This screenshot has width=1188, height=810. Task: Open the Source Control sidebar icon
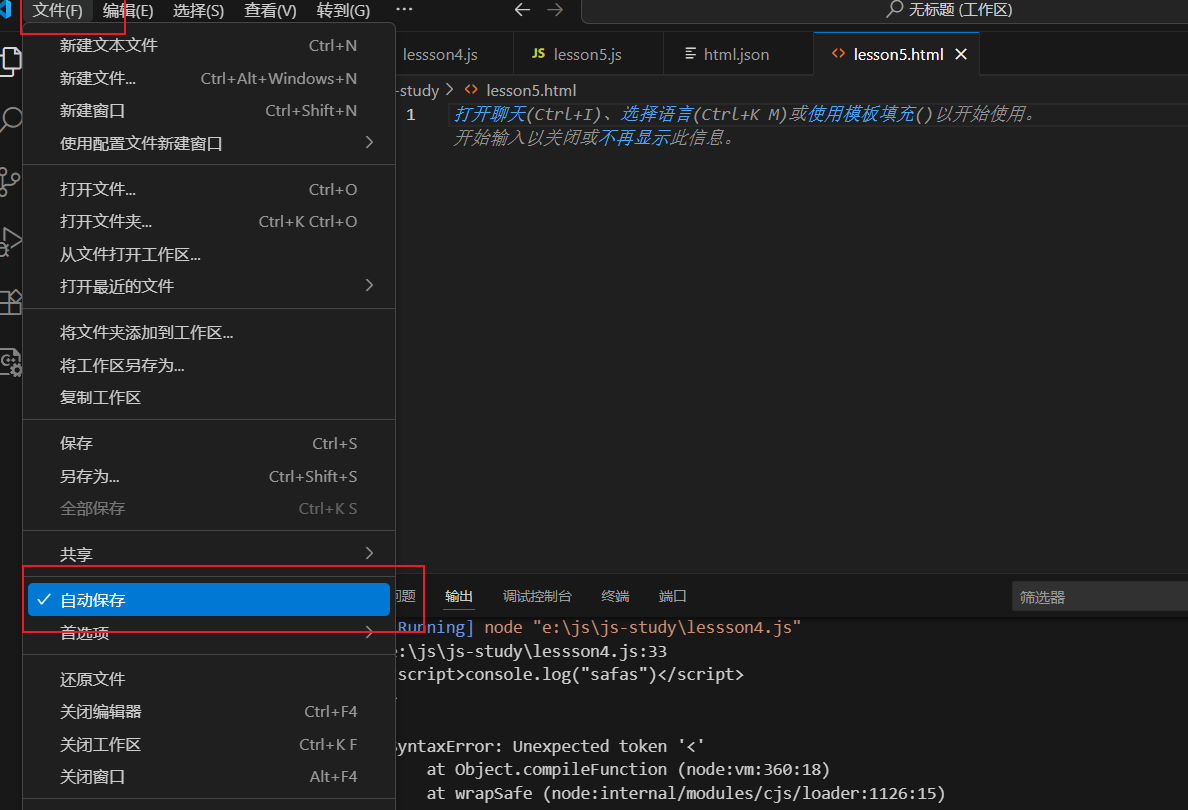[x=10, y=182]
